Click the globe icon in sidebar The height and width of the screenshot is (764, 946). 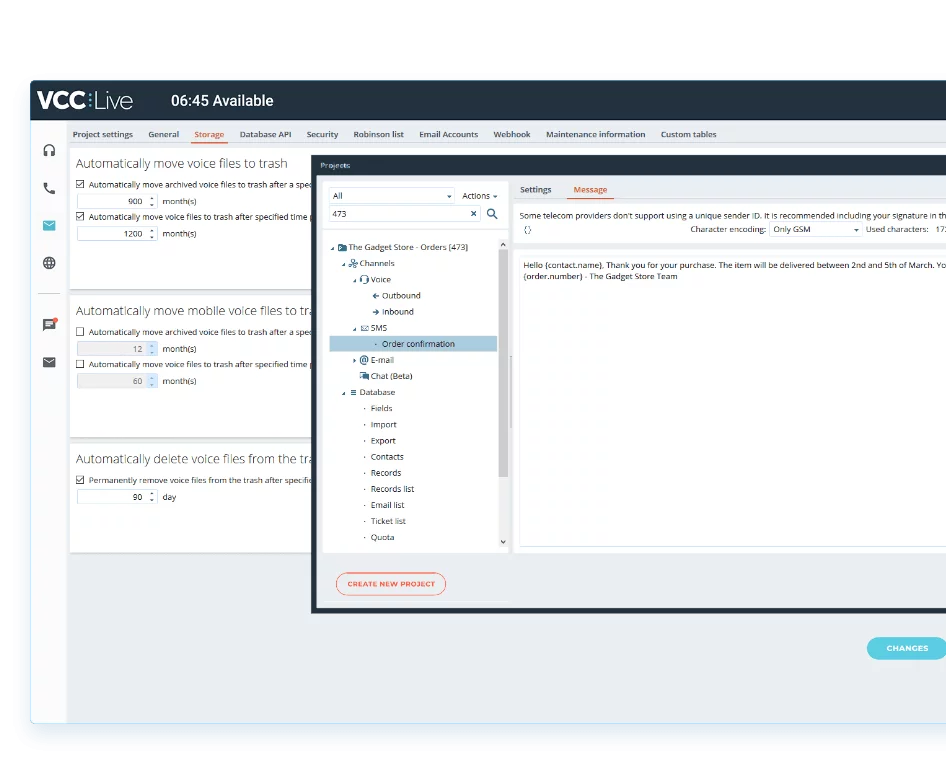coord(49,263)
